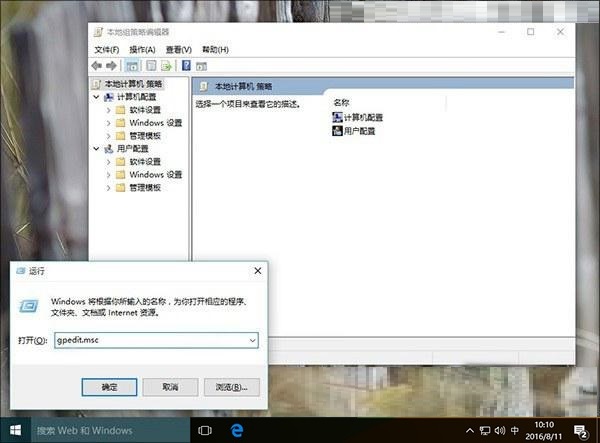Expand Windows 设置 under 用户配置
The height and width of the screenshot is (443, 600).
pos(108,175)
